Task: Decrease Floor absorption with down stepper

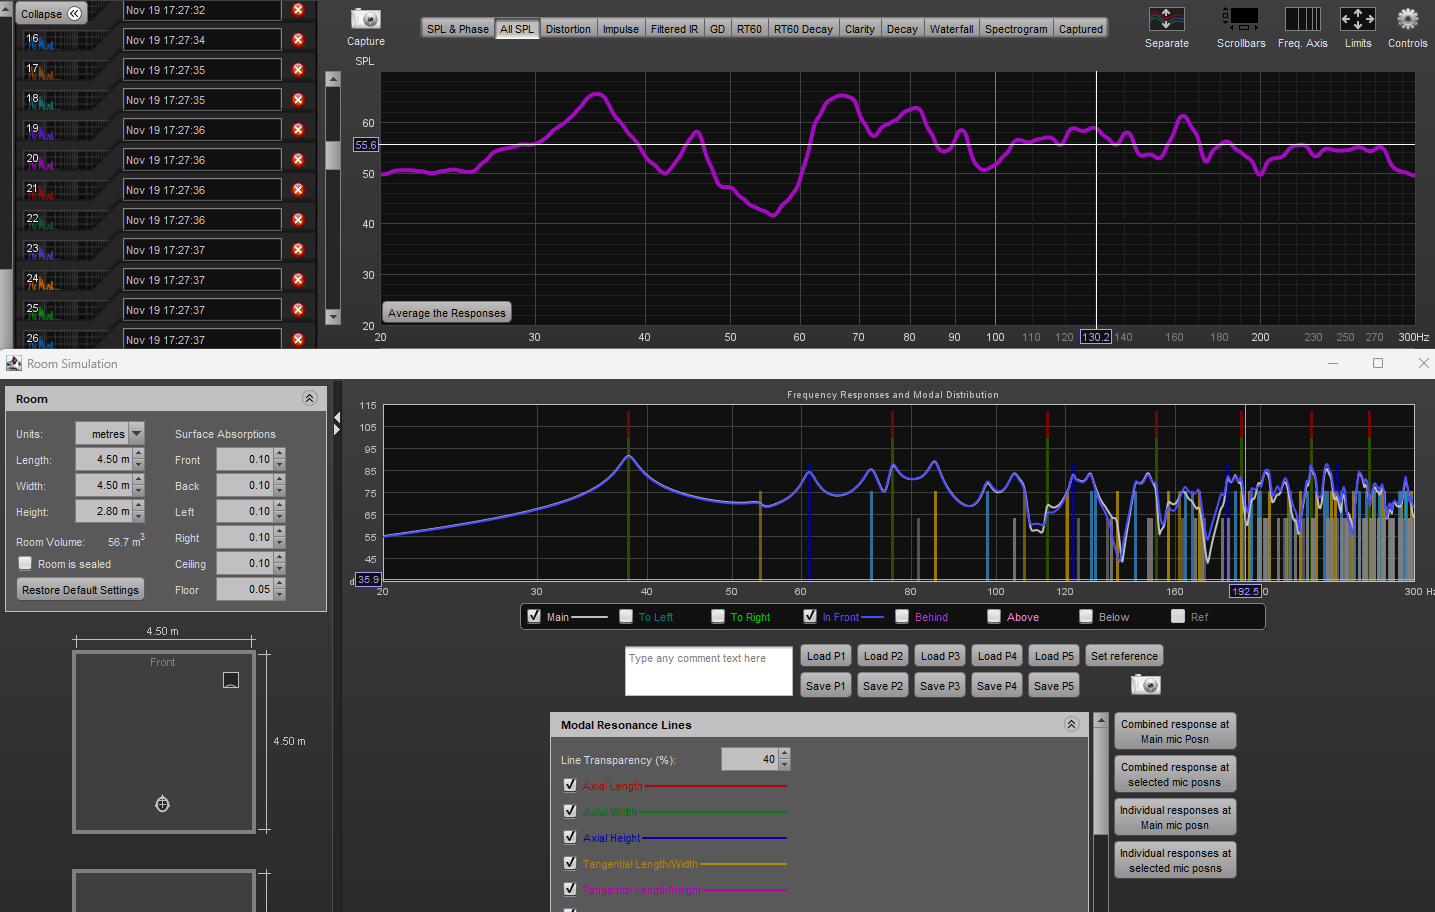Action: coord(280,595)
